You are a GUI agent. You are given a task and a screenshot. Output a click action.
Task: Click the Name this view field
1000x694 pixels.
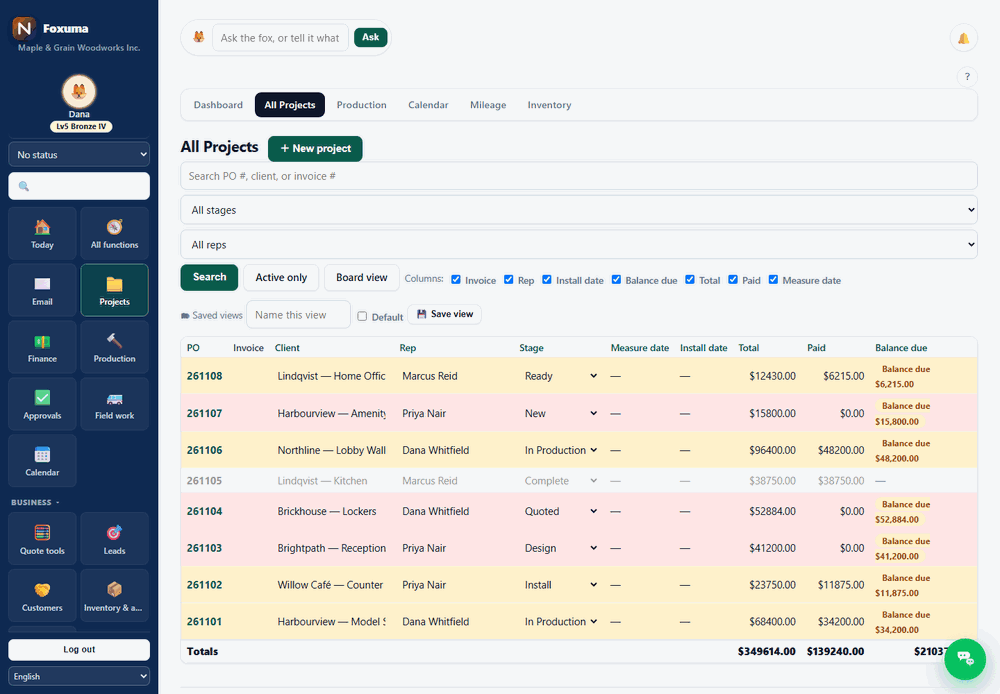coord(298,314)
